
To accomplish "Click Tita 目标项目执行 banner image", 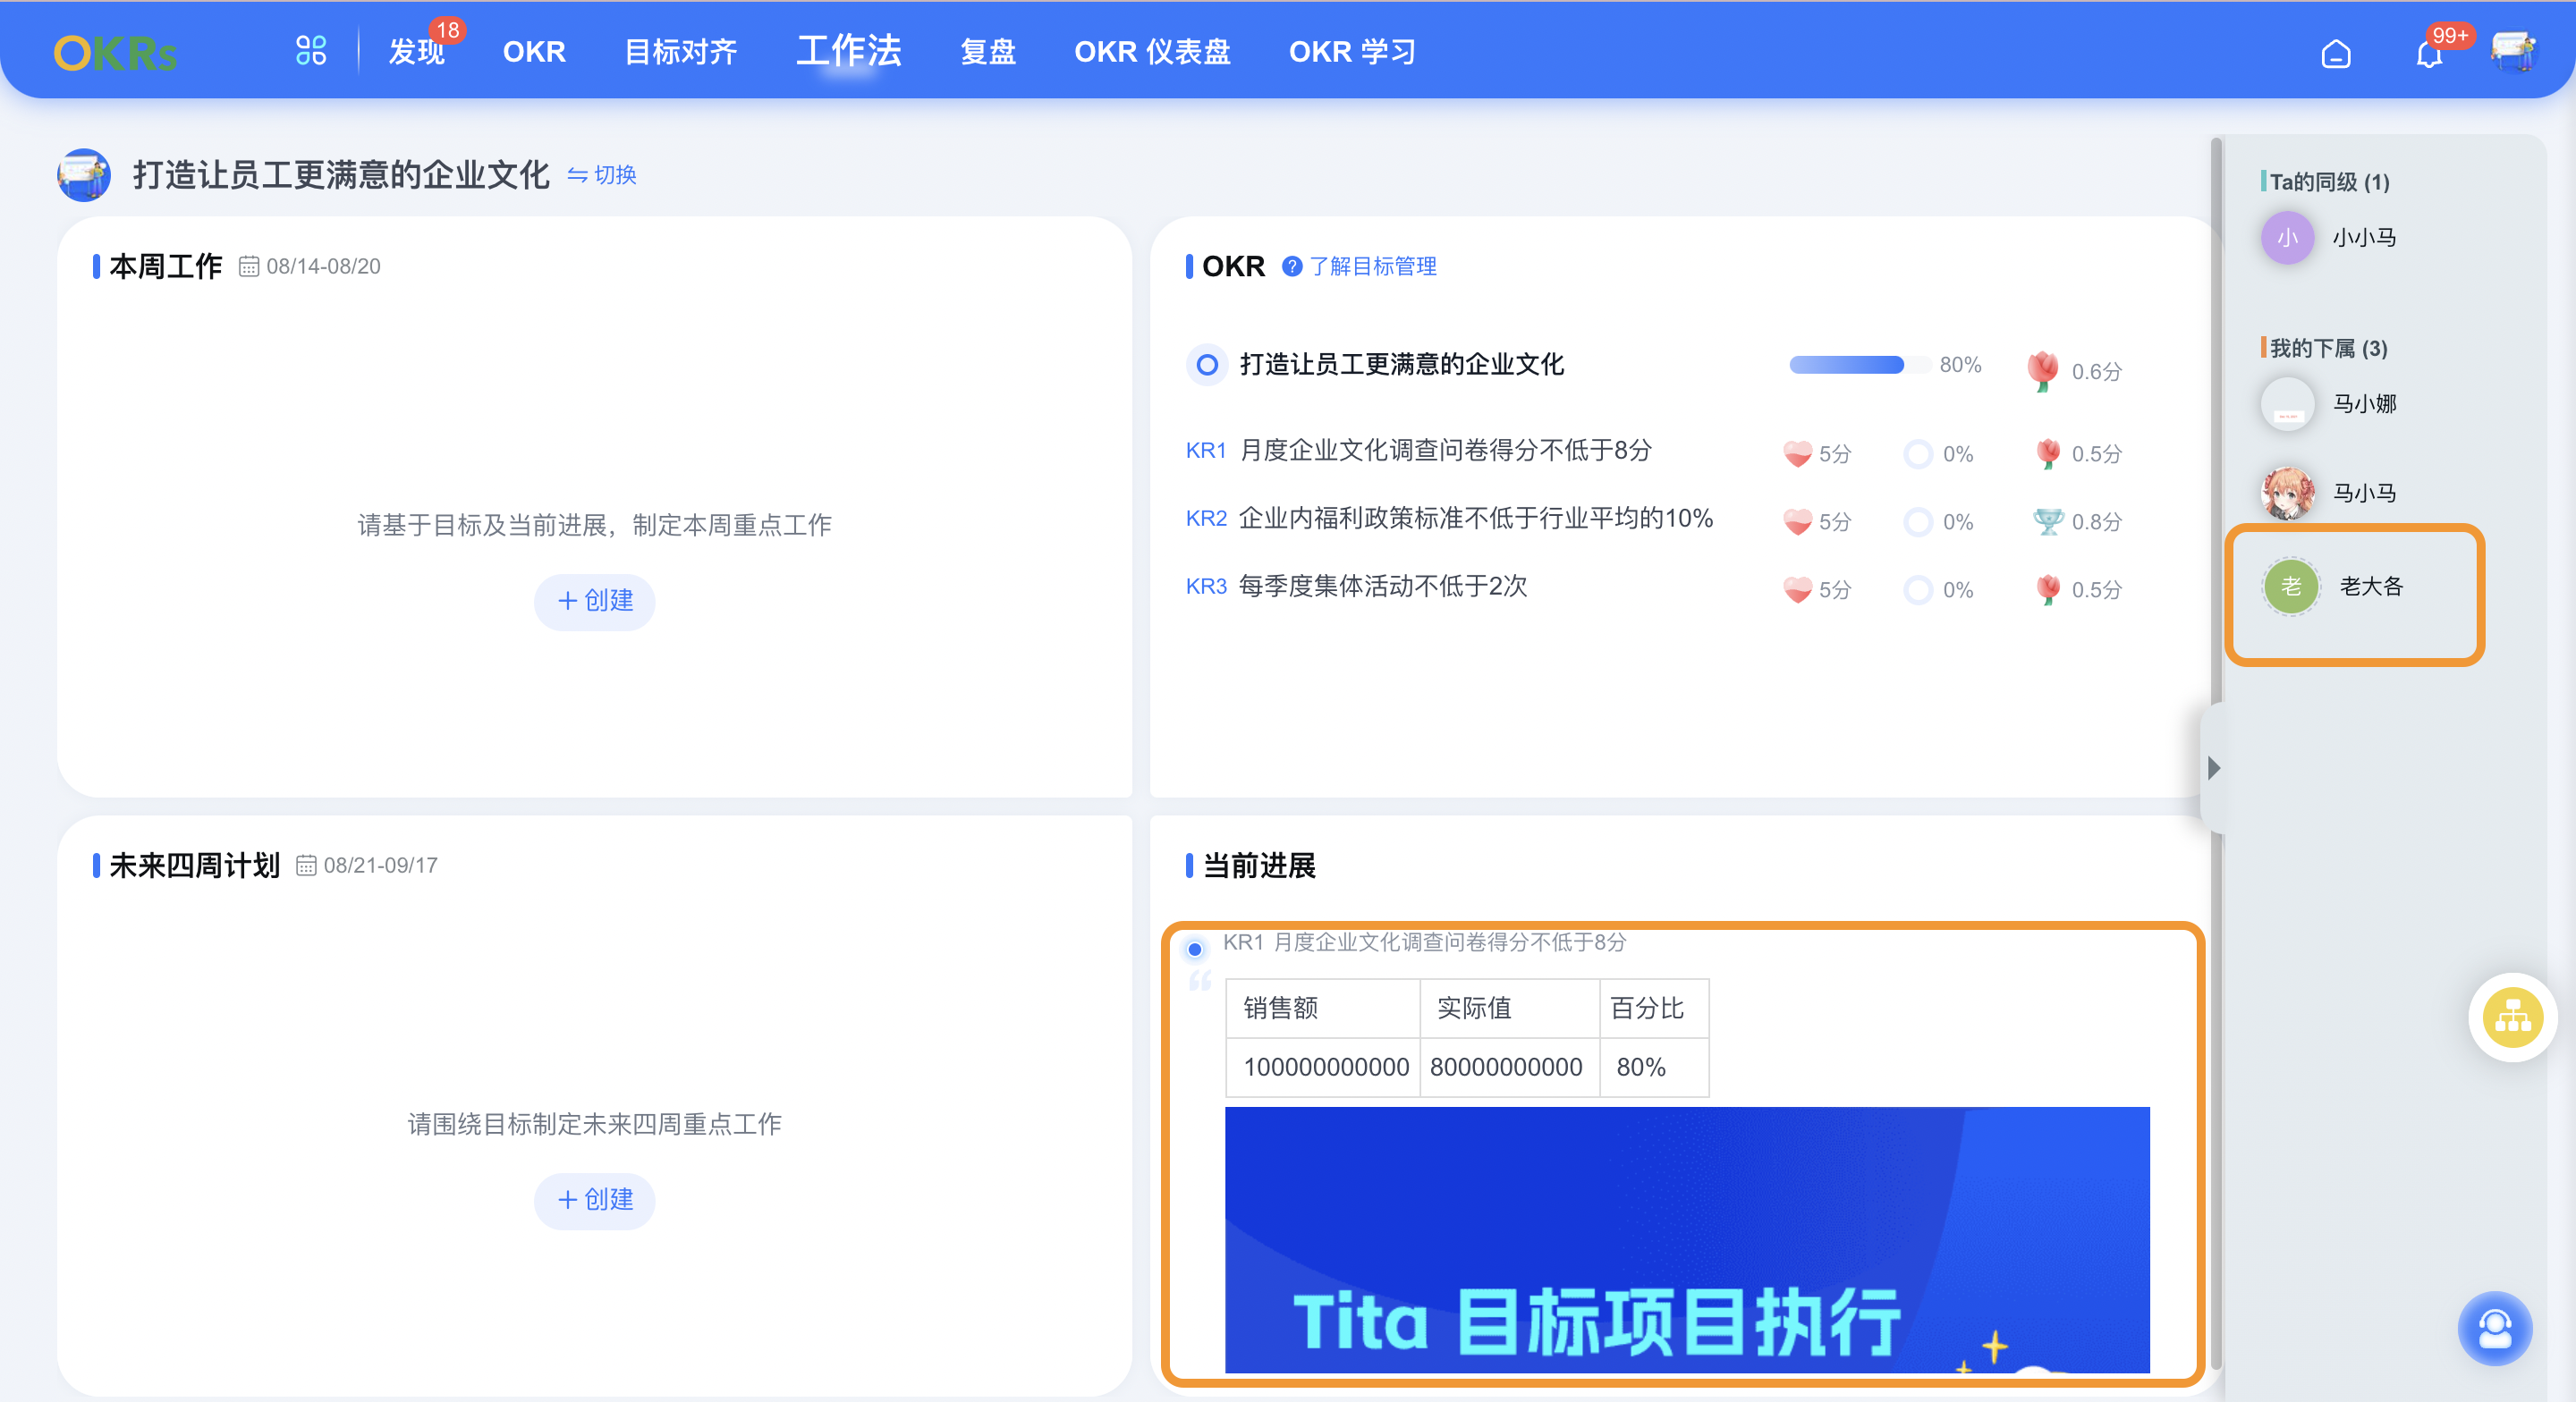I will pyautogui.click(x=1687, y=1240).
